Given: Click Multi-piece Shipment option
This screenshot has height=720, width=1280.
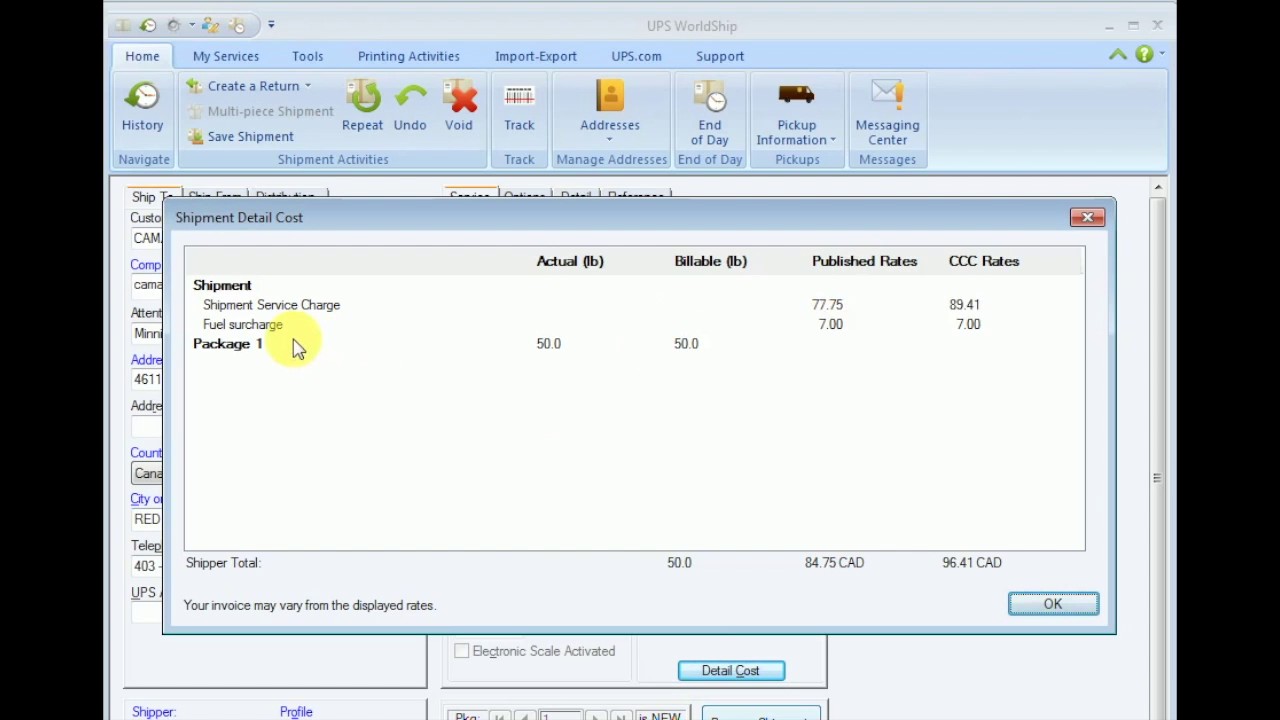Looking at the screenshot, I should tap(261, 111).
